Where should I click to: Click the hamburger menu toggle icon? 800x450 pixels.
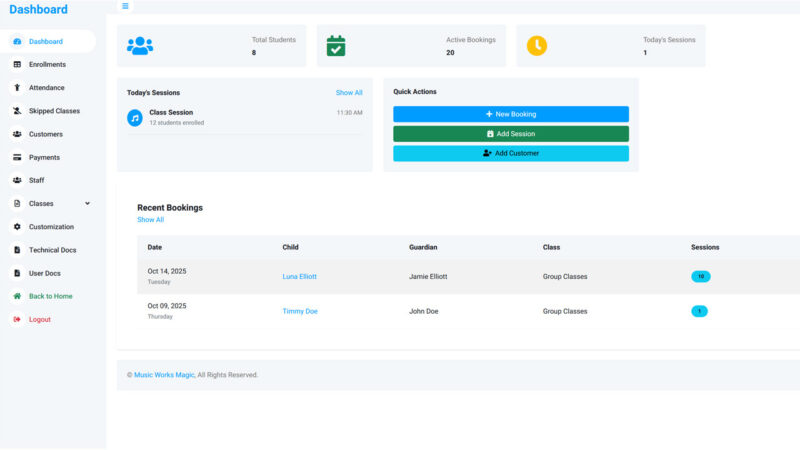[x=125, y=6]
